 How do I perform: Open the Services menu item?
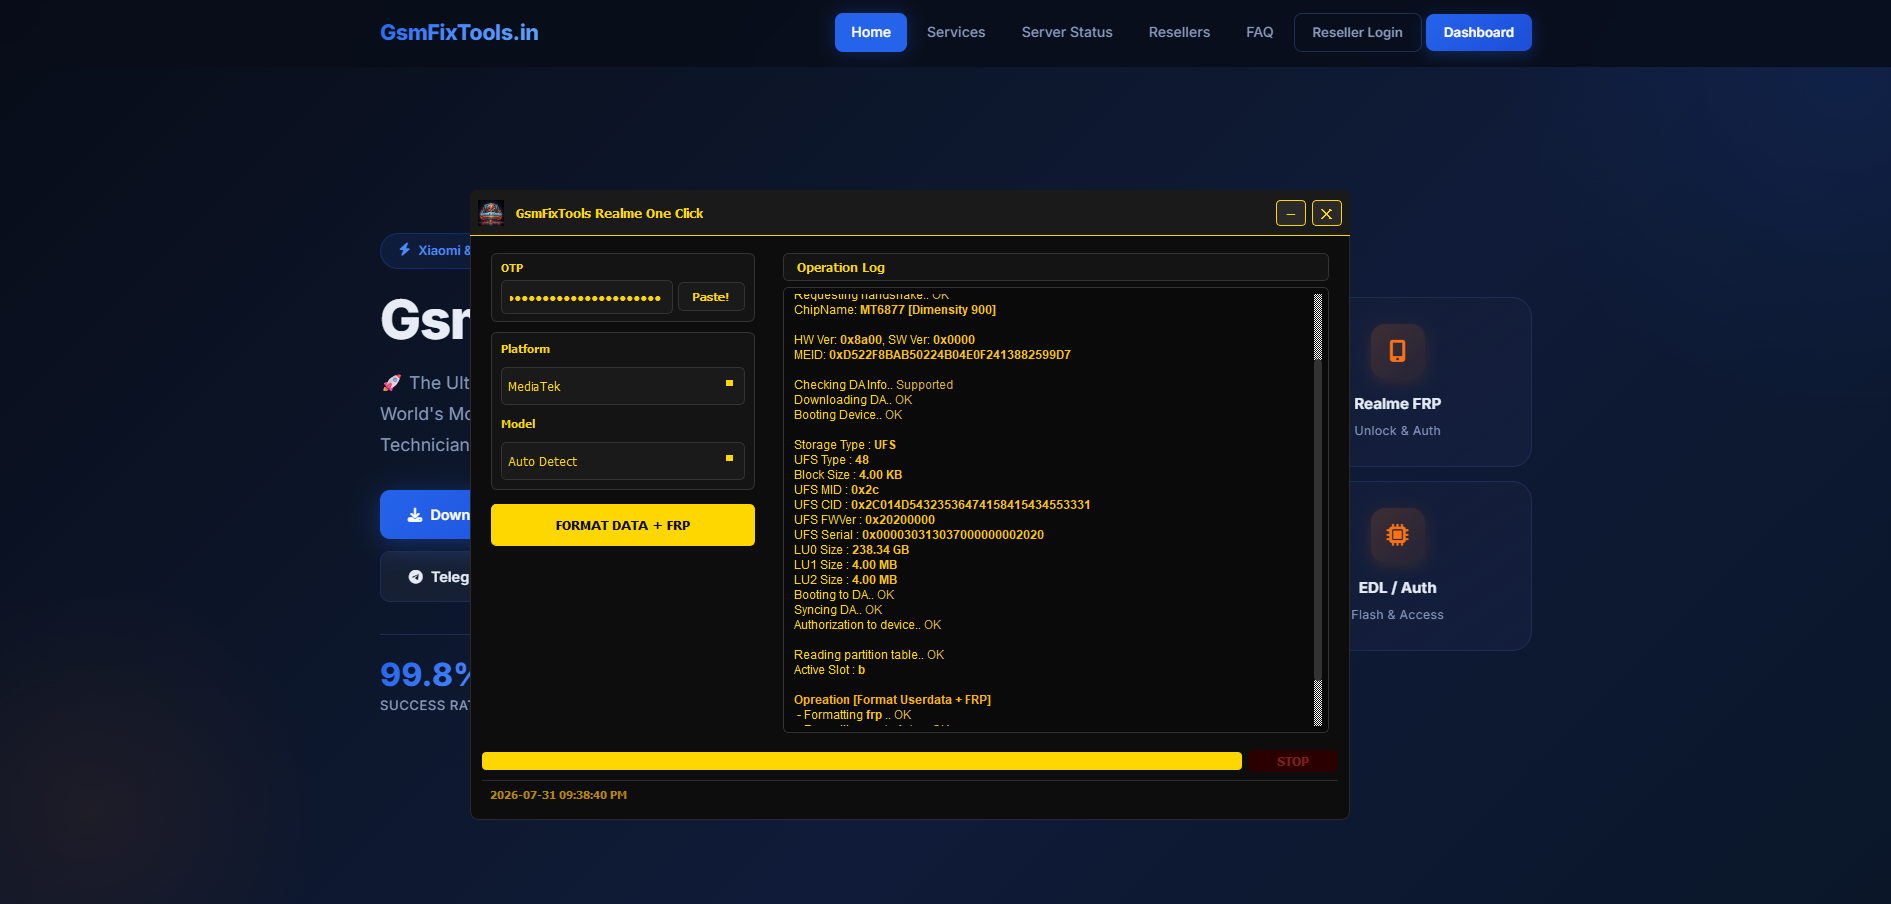pyautogui.click(x=956, y=32)
